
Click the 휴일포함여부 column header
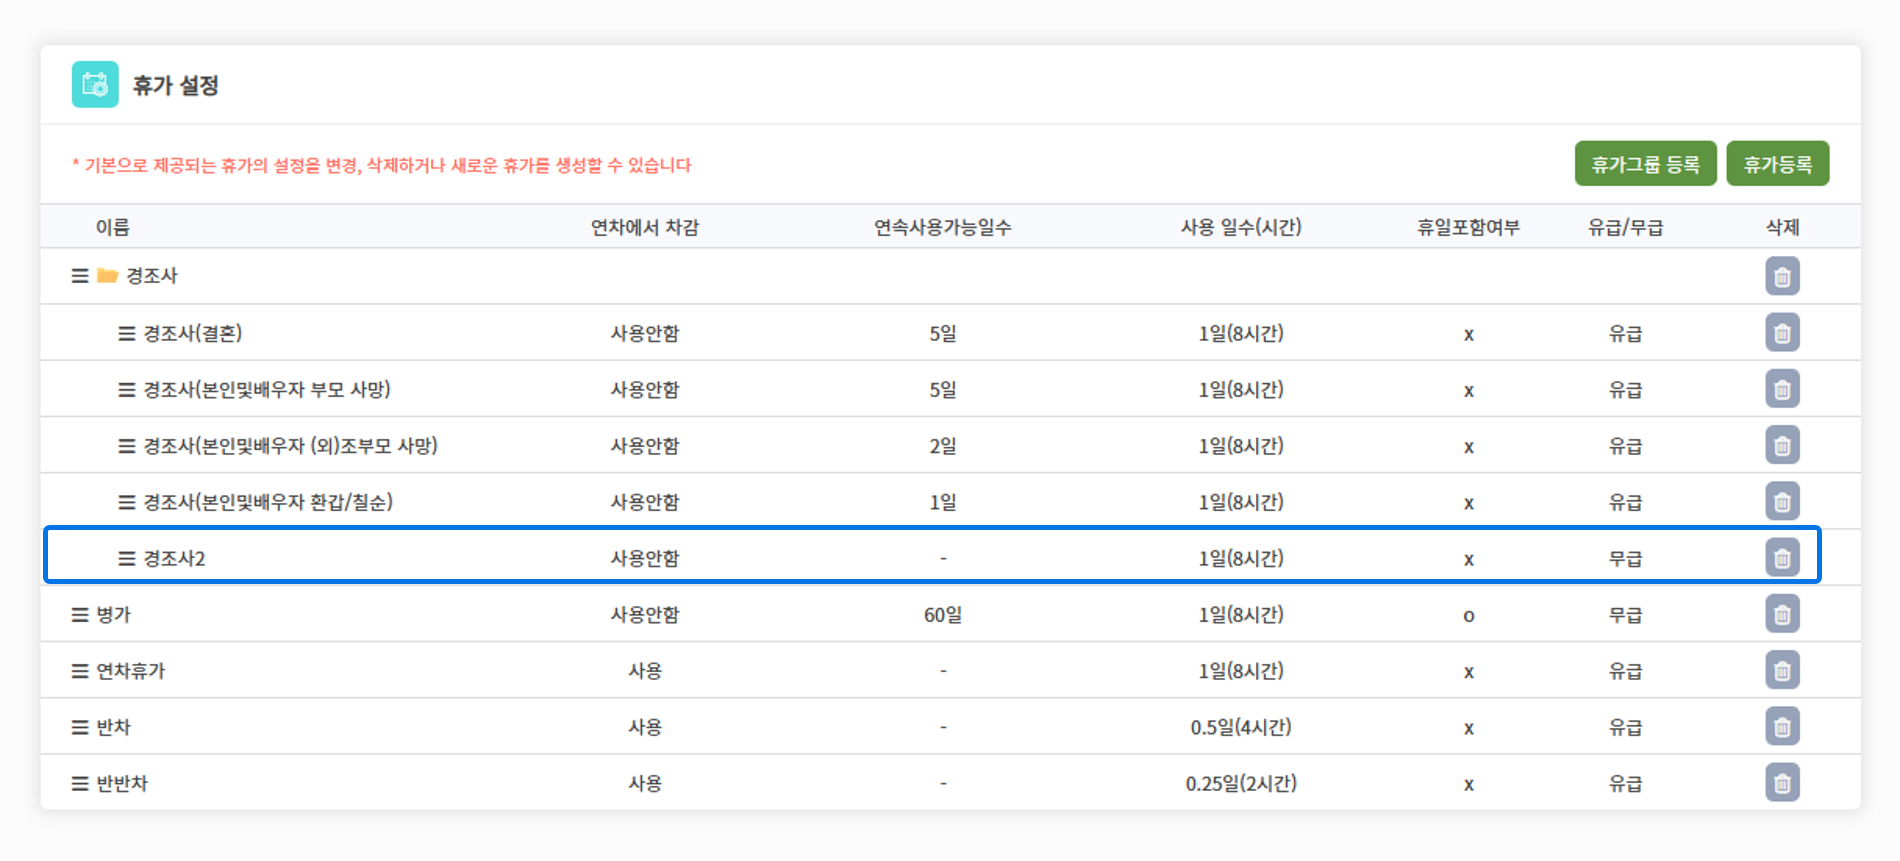pos(1468,227)
